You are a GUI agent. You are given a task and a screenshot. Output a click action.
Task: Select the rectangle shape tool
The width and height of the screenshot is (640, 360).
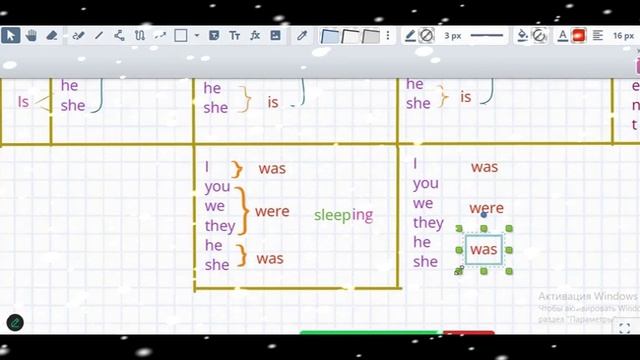[x=181, y=36]
